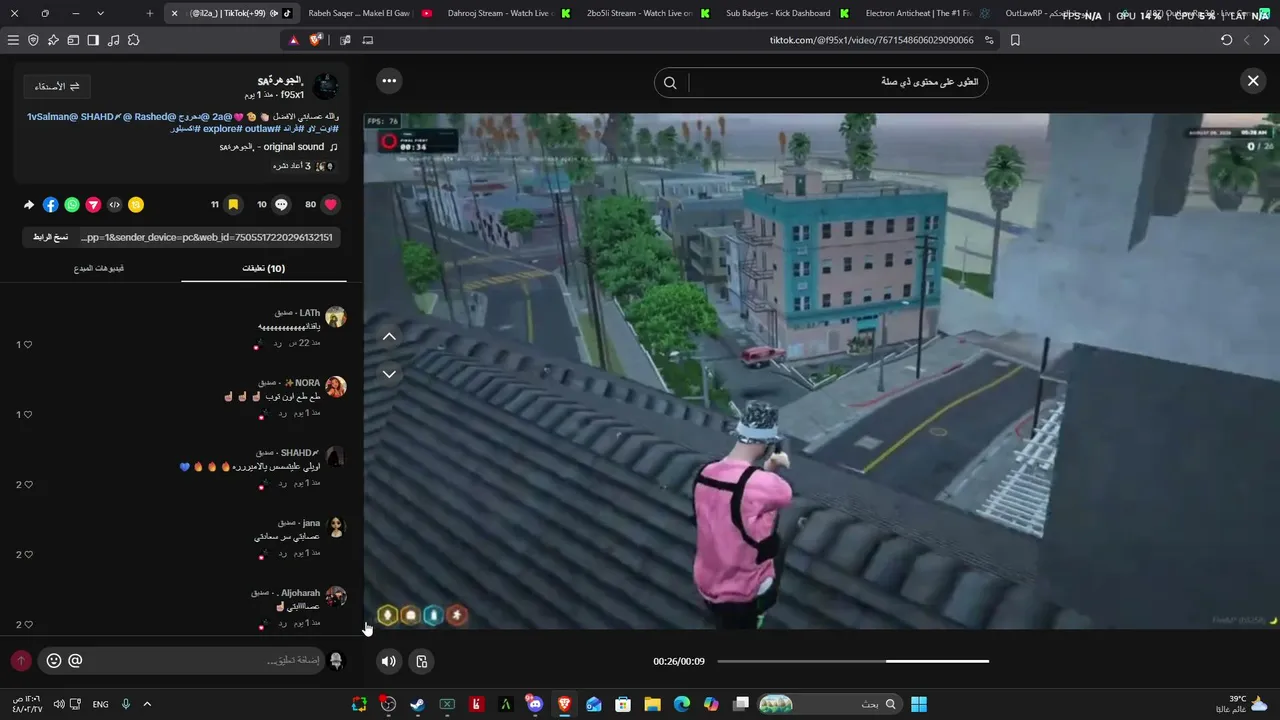The height and width of the screenshot is (720, 1280).
Task: Open Aljoharah's commenter avatar
Action: [x=336, y=597]
